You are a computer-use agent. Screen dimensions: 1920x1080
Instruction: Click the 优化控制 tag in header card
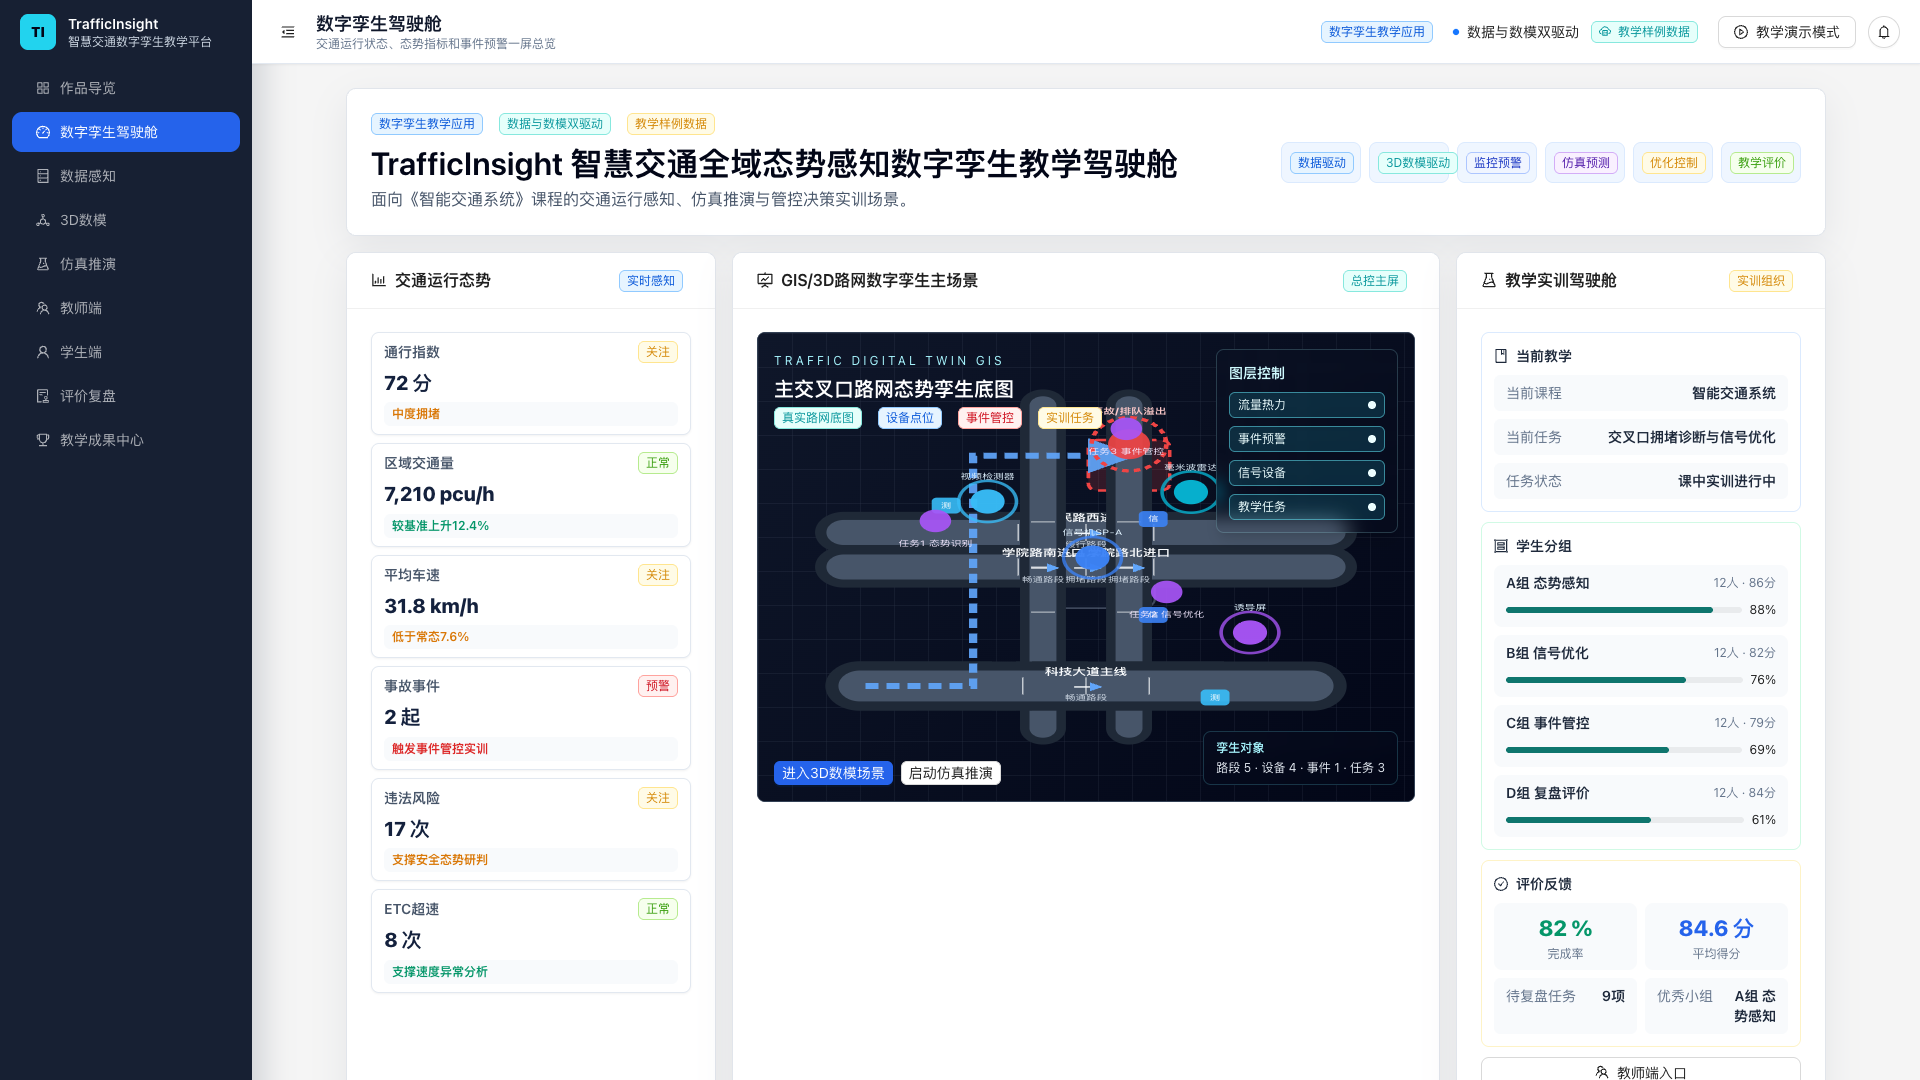click(1674, 163)
